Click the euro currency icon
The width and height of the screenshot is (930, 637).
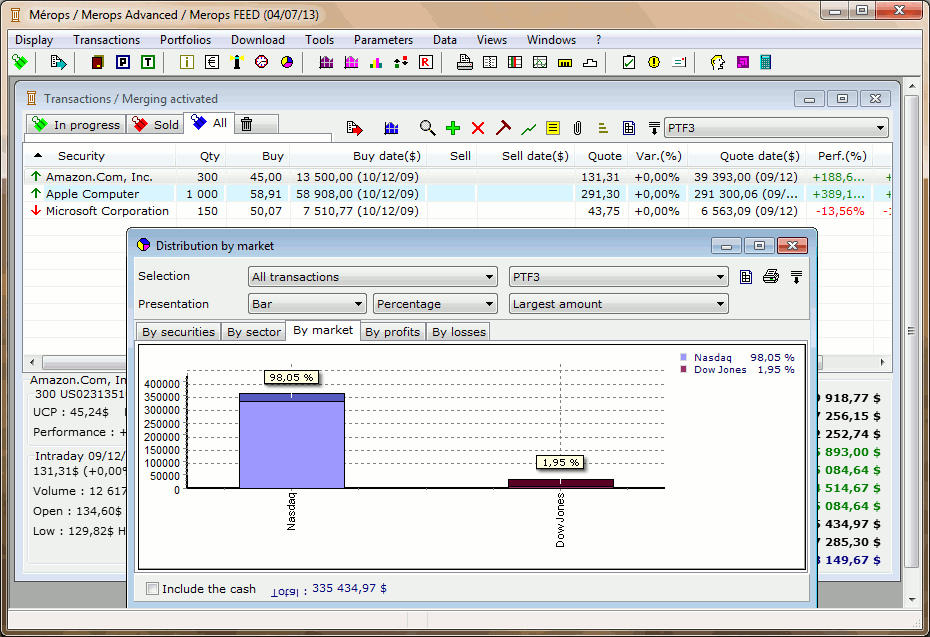212,62
